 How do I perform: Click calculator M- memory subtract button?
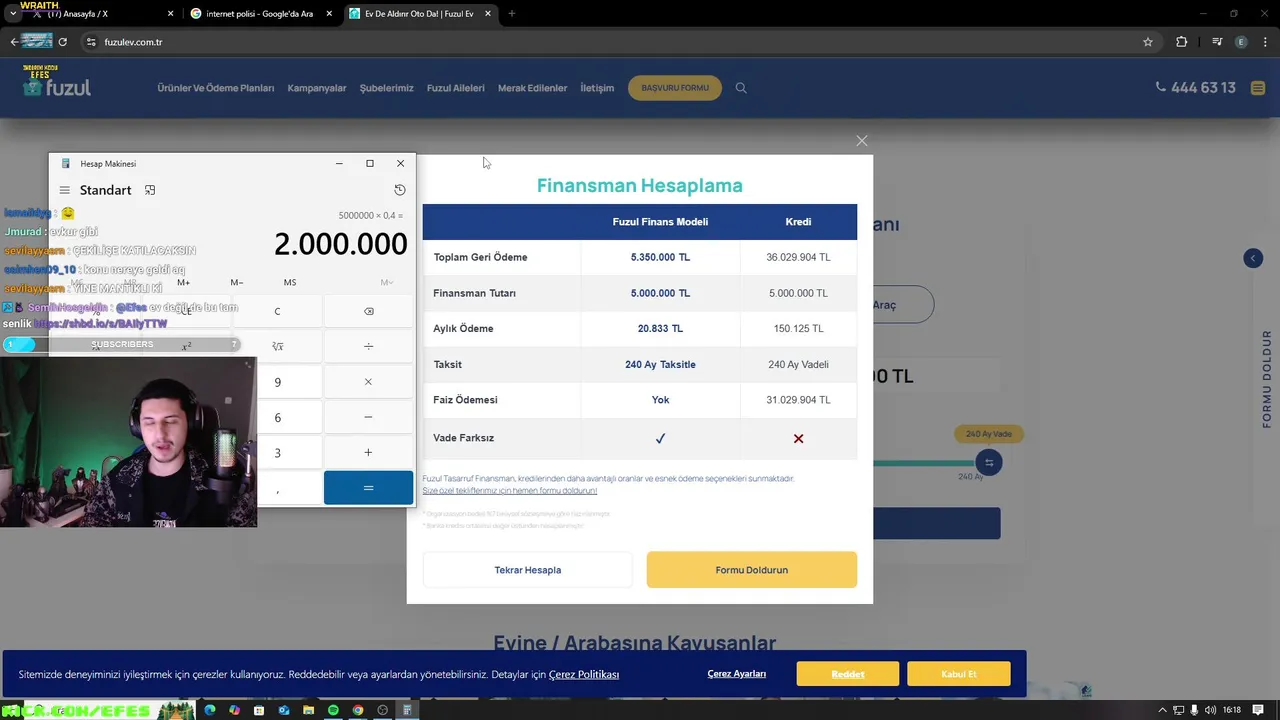pyautogui.click(x=237, y=282)
